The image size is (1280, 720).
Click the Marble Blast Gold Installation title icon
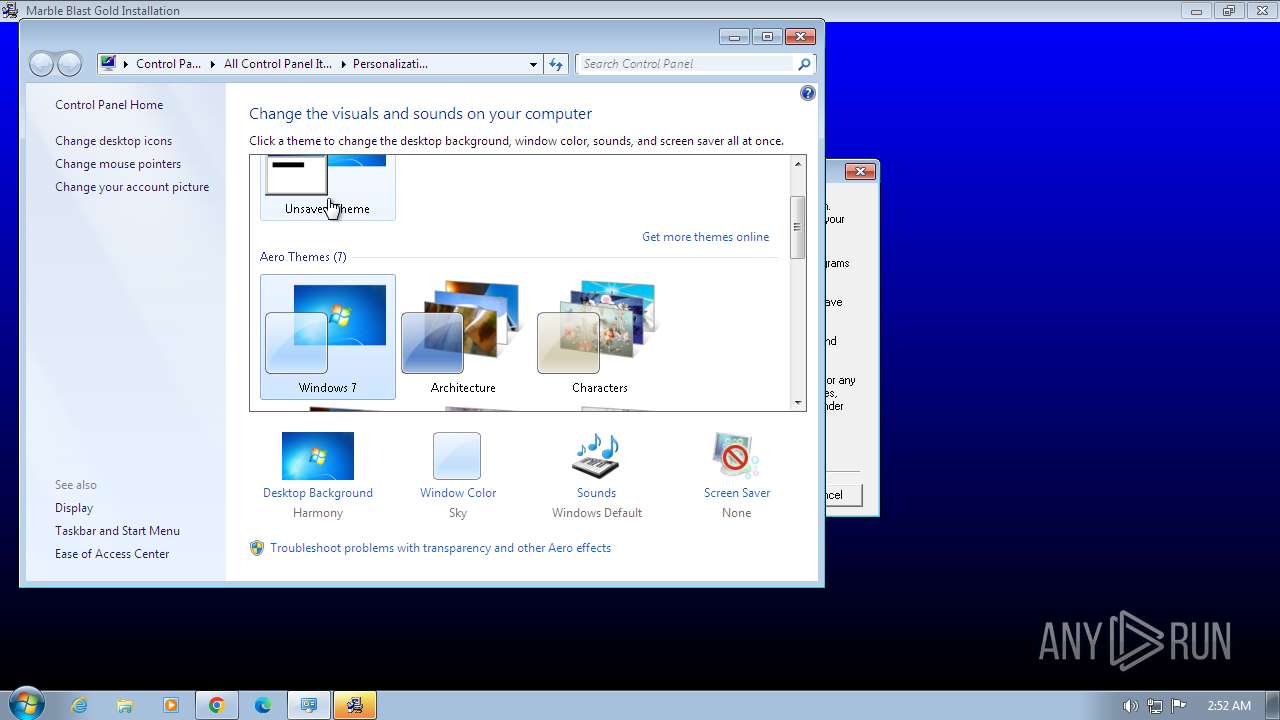[11, 11]
